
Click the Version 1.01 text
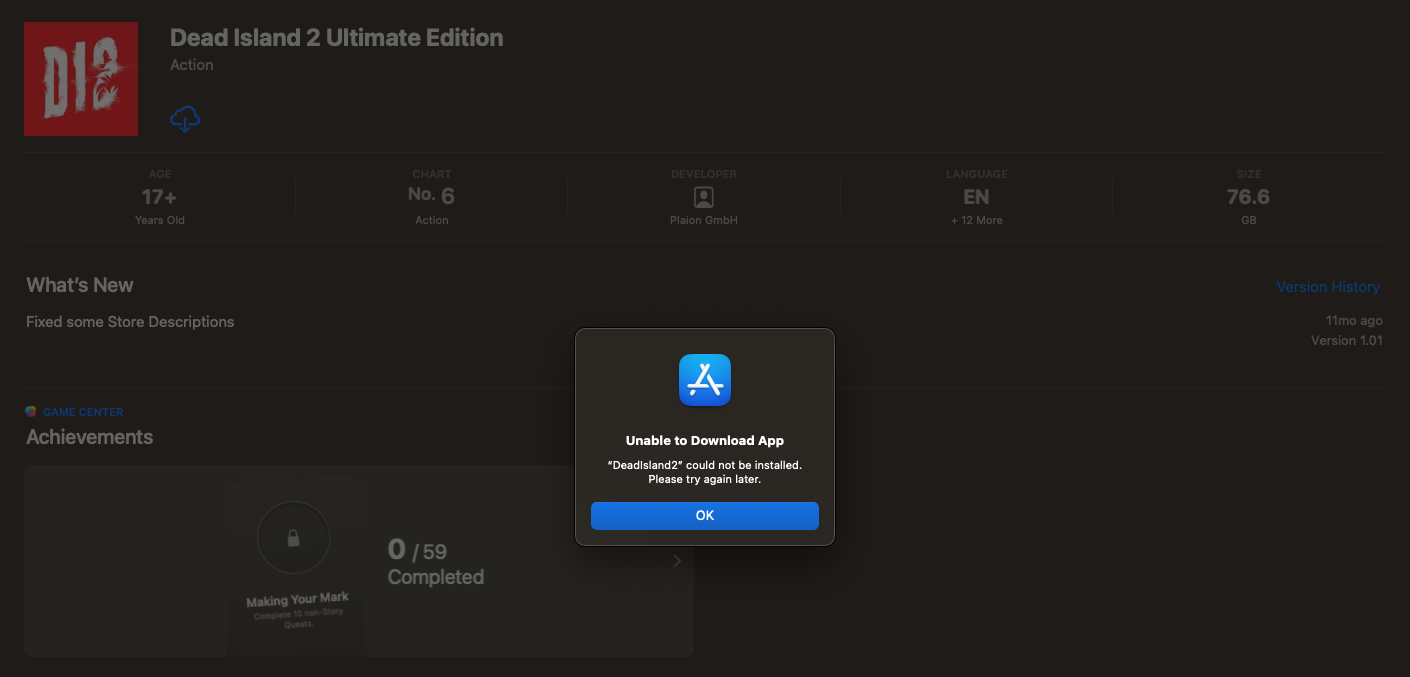pyautogui.click(x=1347, y=341)
